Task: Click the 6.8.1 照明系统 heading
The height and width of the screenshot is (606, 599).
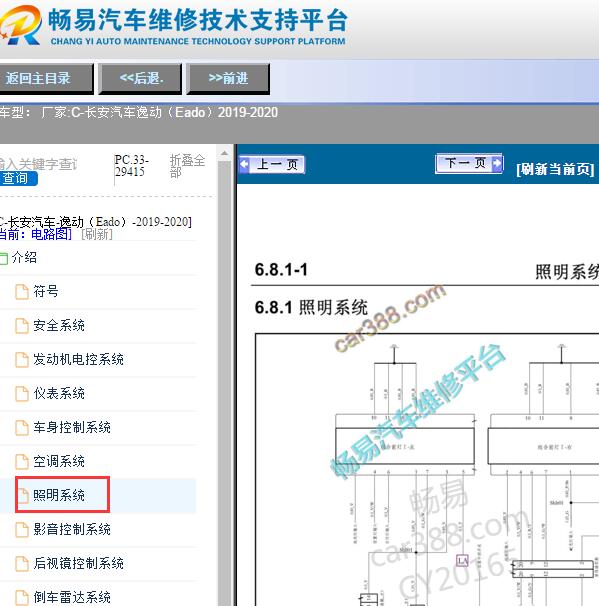Action: click(311, 308)
